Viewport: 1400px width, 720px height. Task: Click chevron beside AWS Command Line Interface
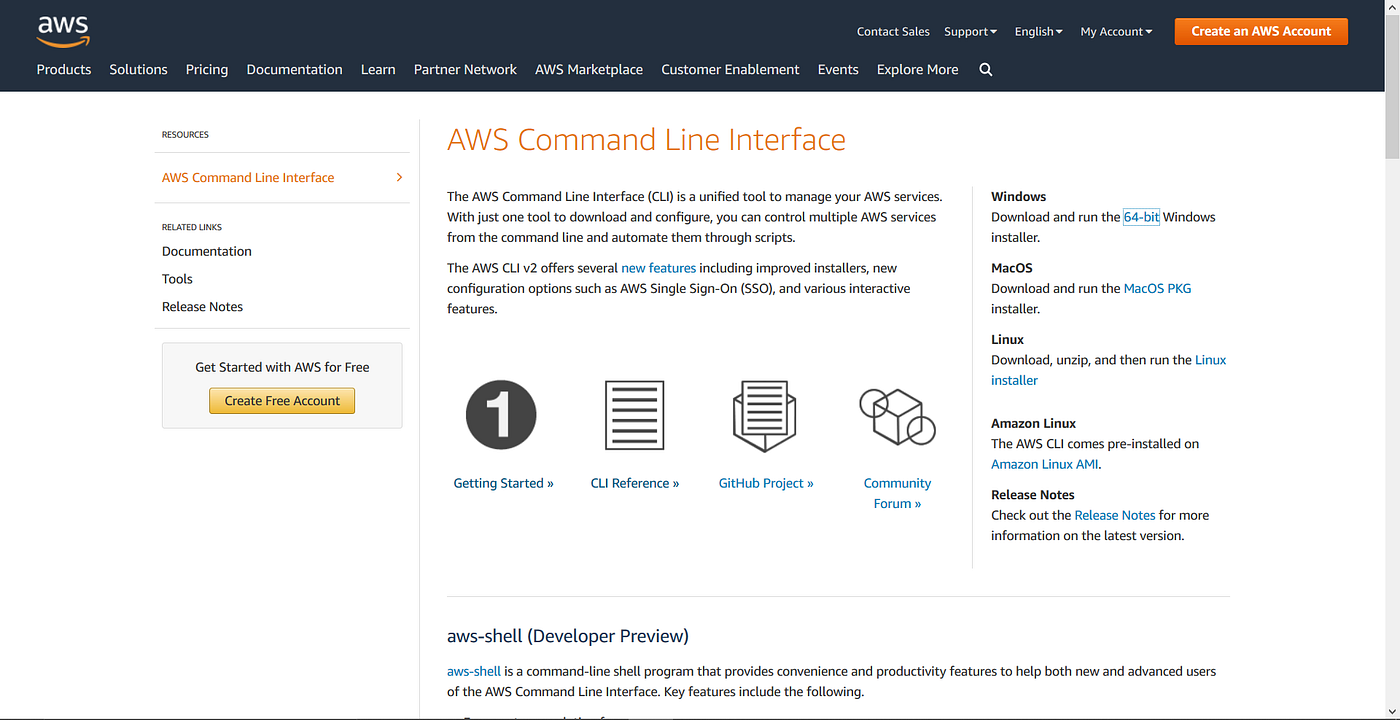399,177
